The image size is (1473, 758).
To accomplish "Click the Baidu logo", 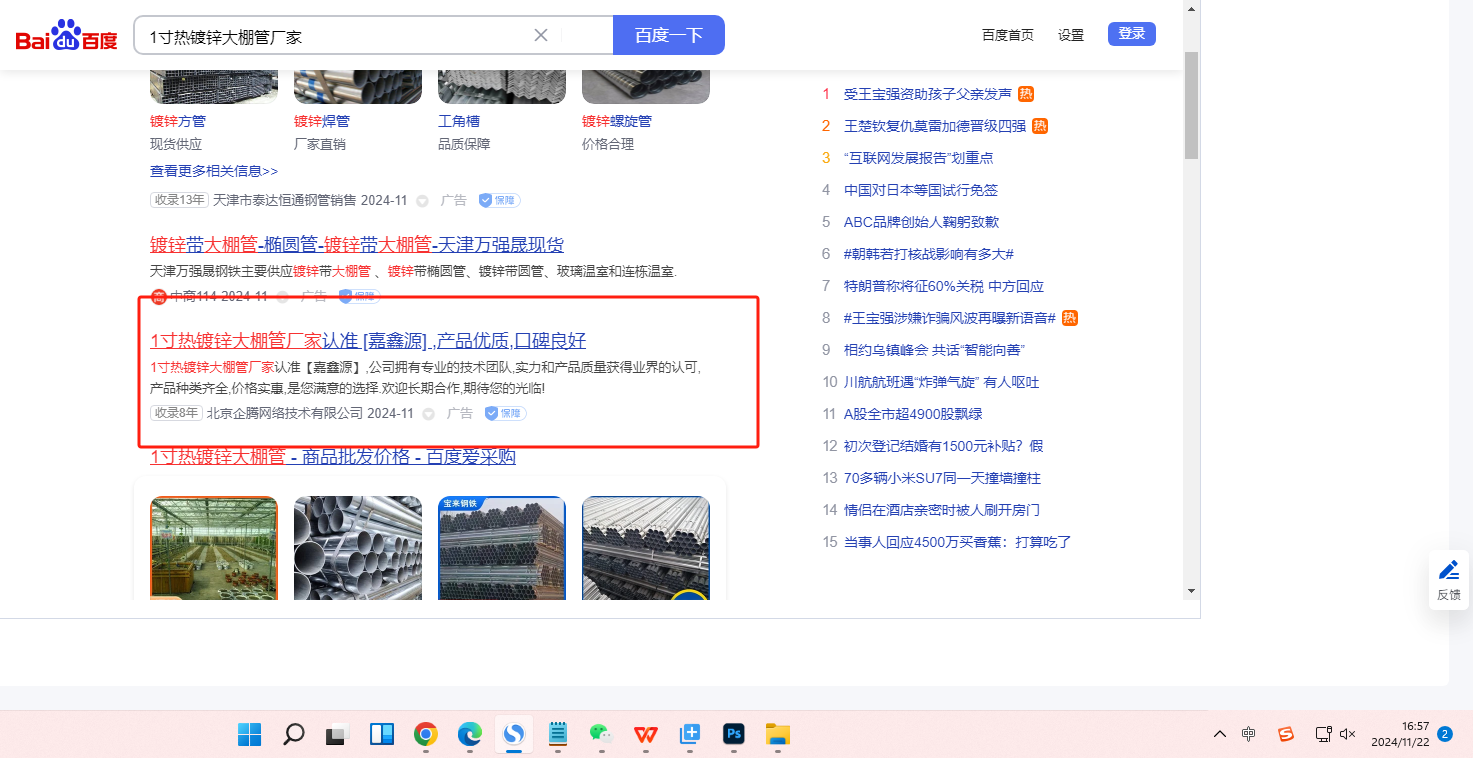I will click(66, 36).
